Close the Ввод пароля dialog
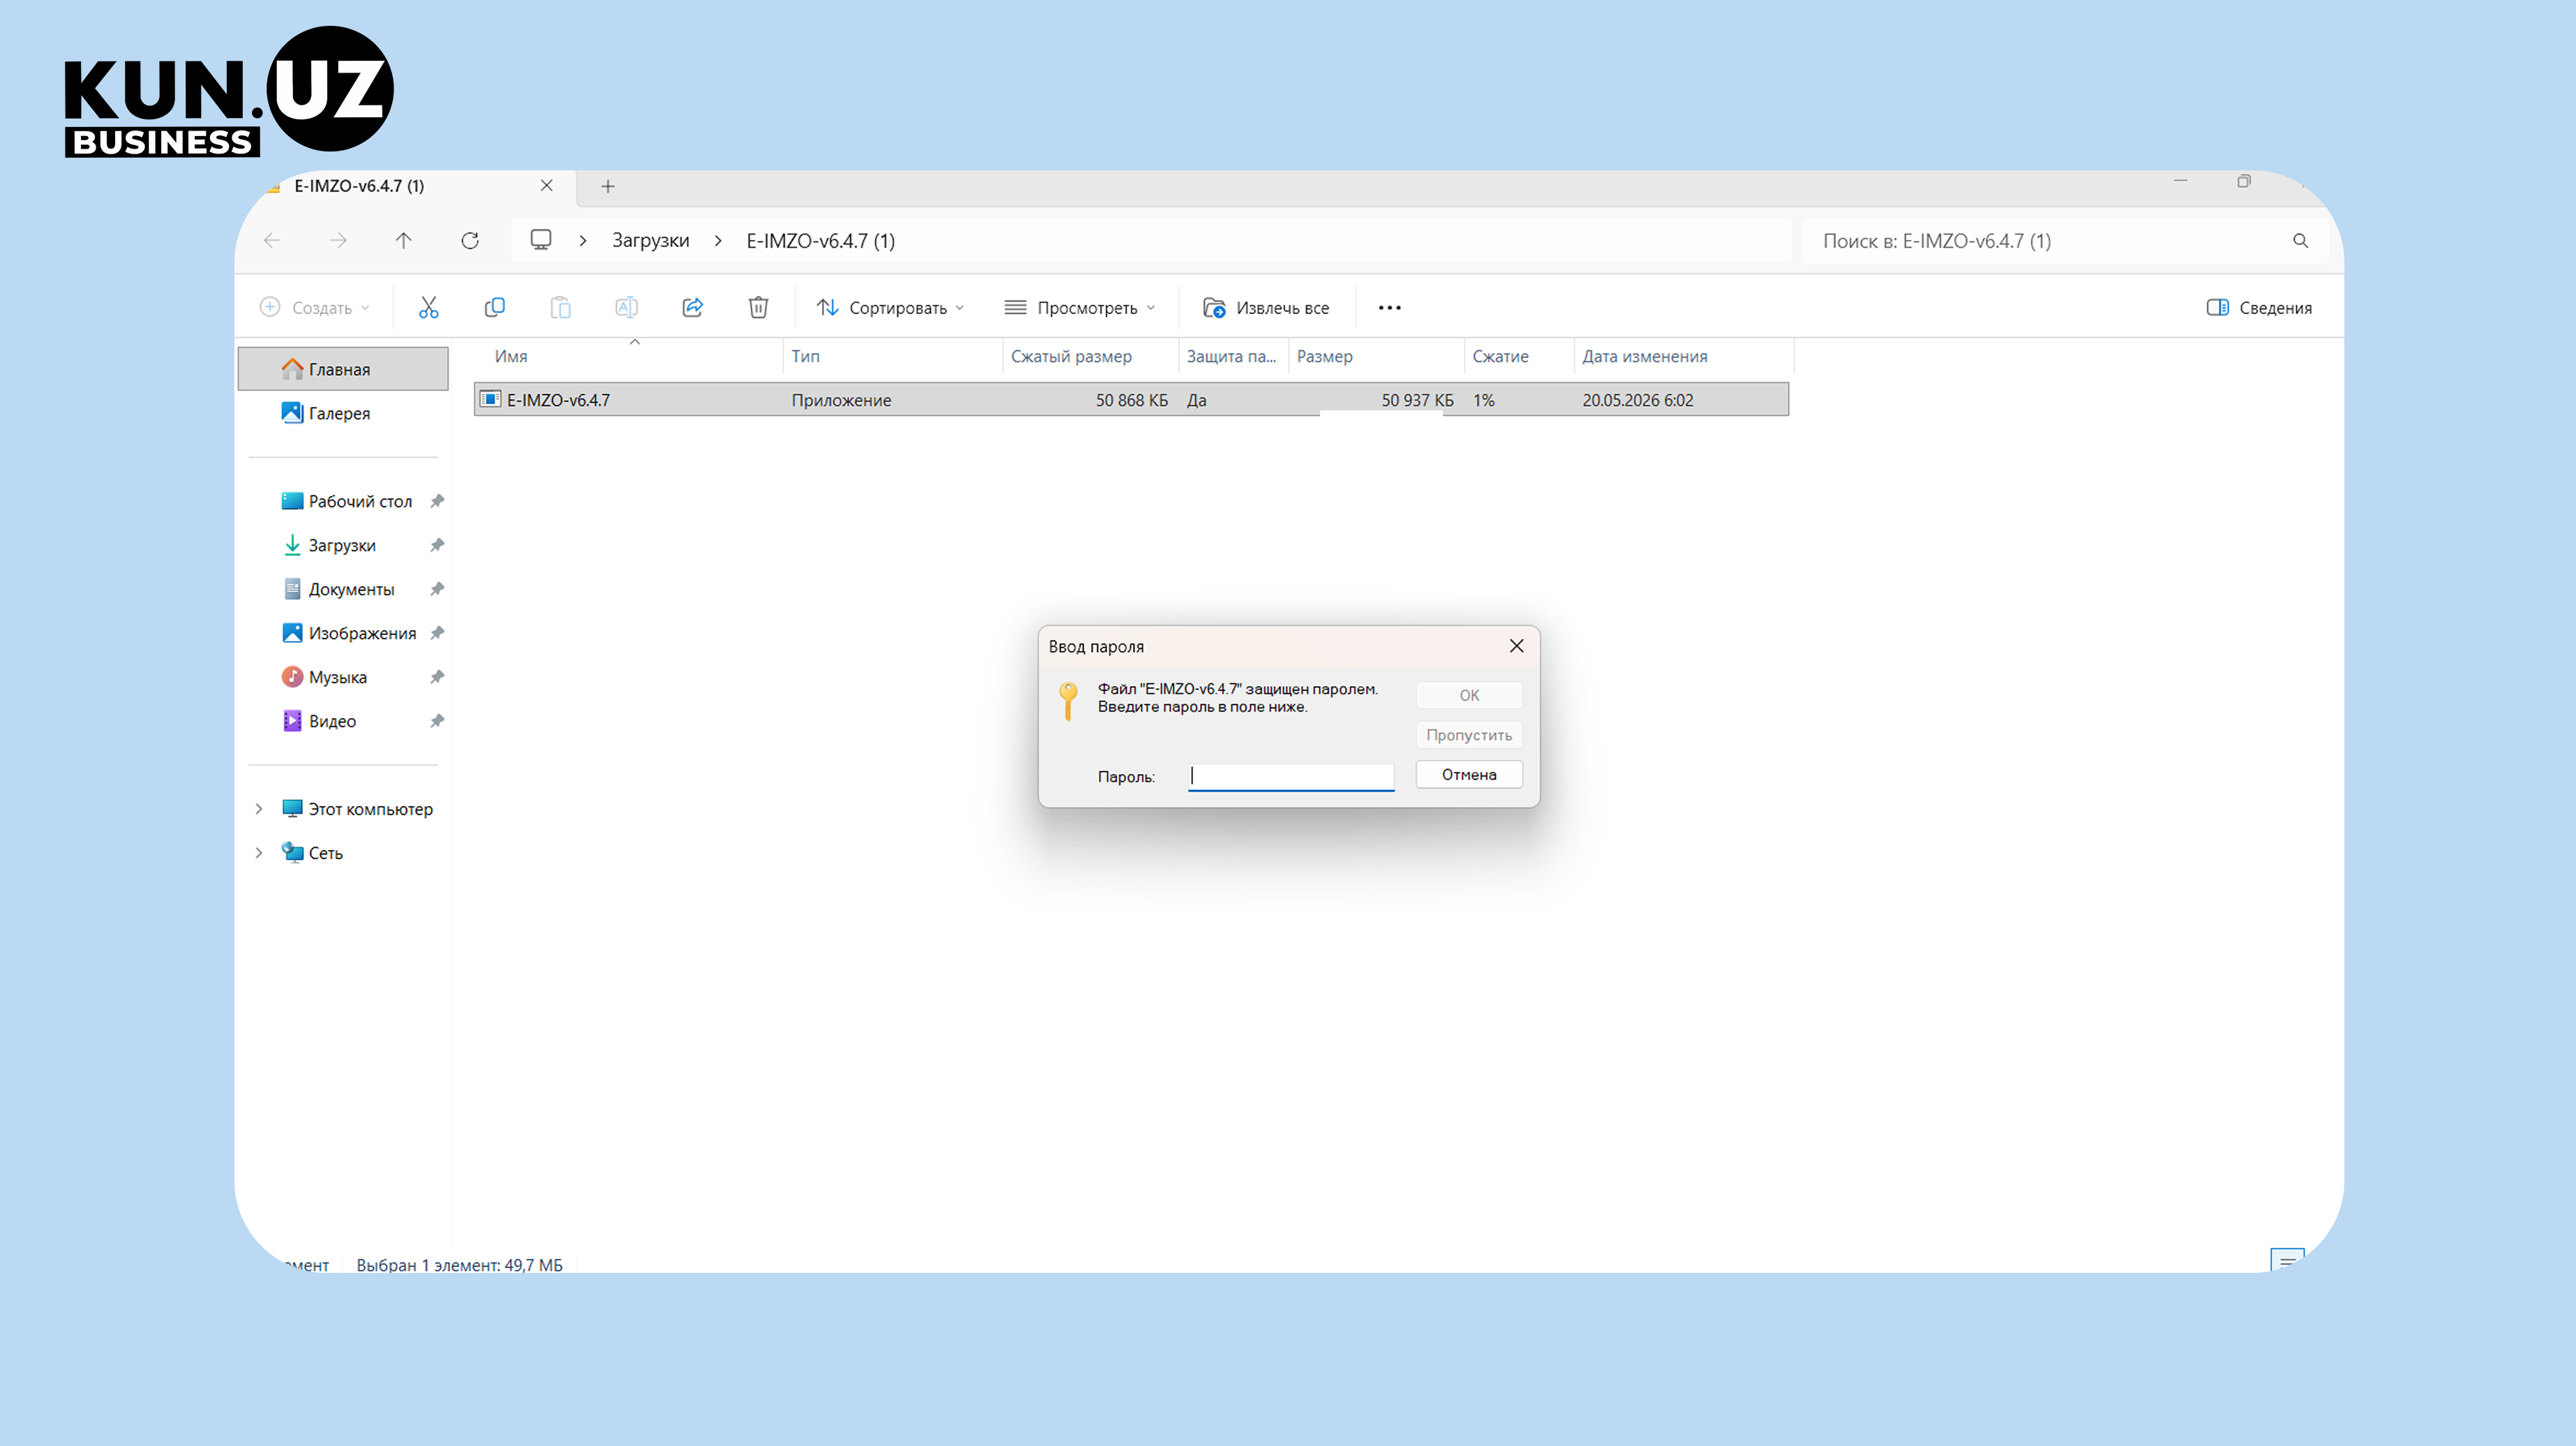 [x=1516, y=646]
